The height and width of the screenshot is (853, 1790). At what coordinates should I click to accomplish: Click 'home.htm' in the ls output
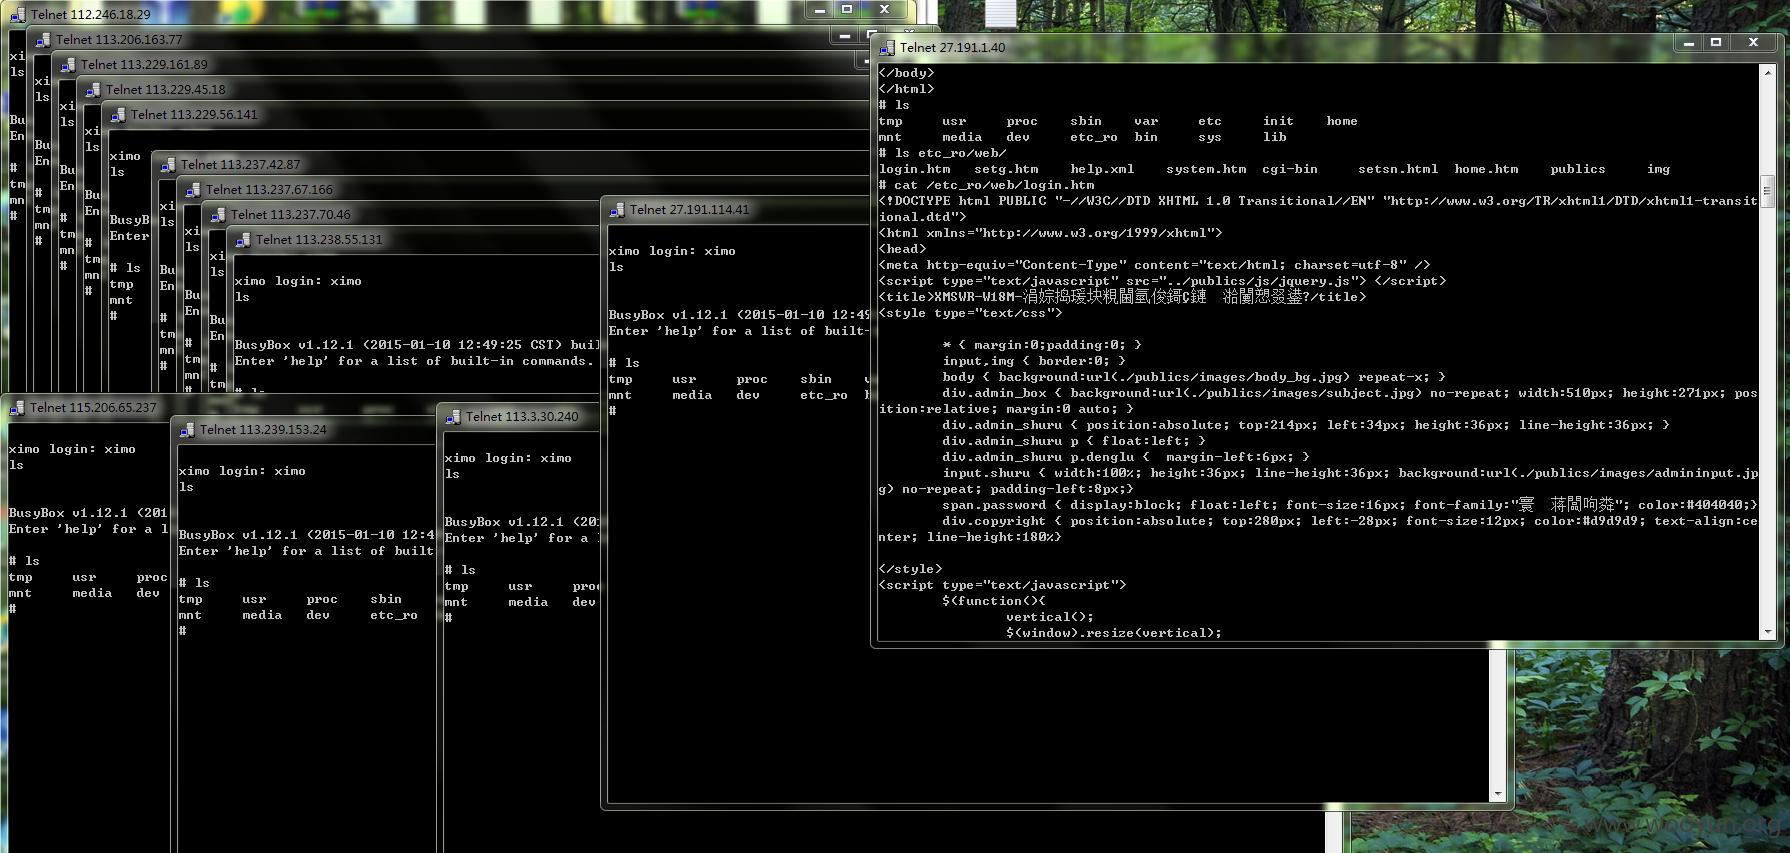1486,169
